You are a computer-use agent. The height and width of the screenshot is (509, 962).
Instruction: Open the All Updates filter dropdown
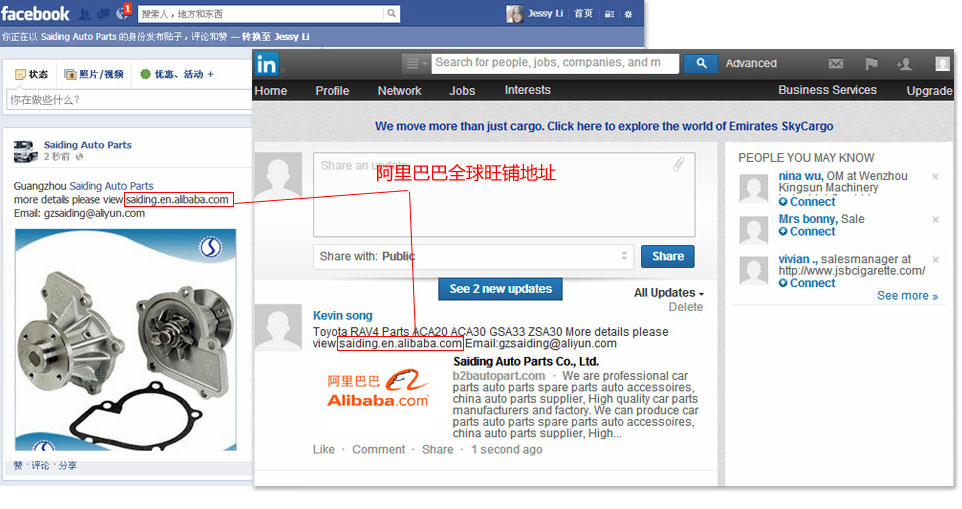coord(669,293)
